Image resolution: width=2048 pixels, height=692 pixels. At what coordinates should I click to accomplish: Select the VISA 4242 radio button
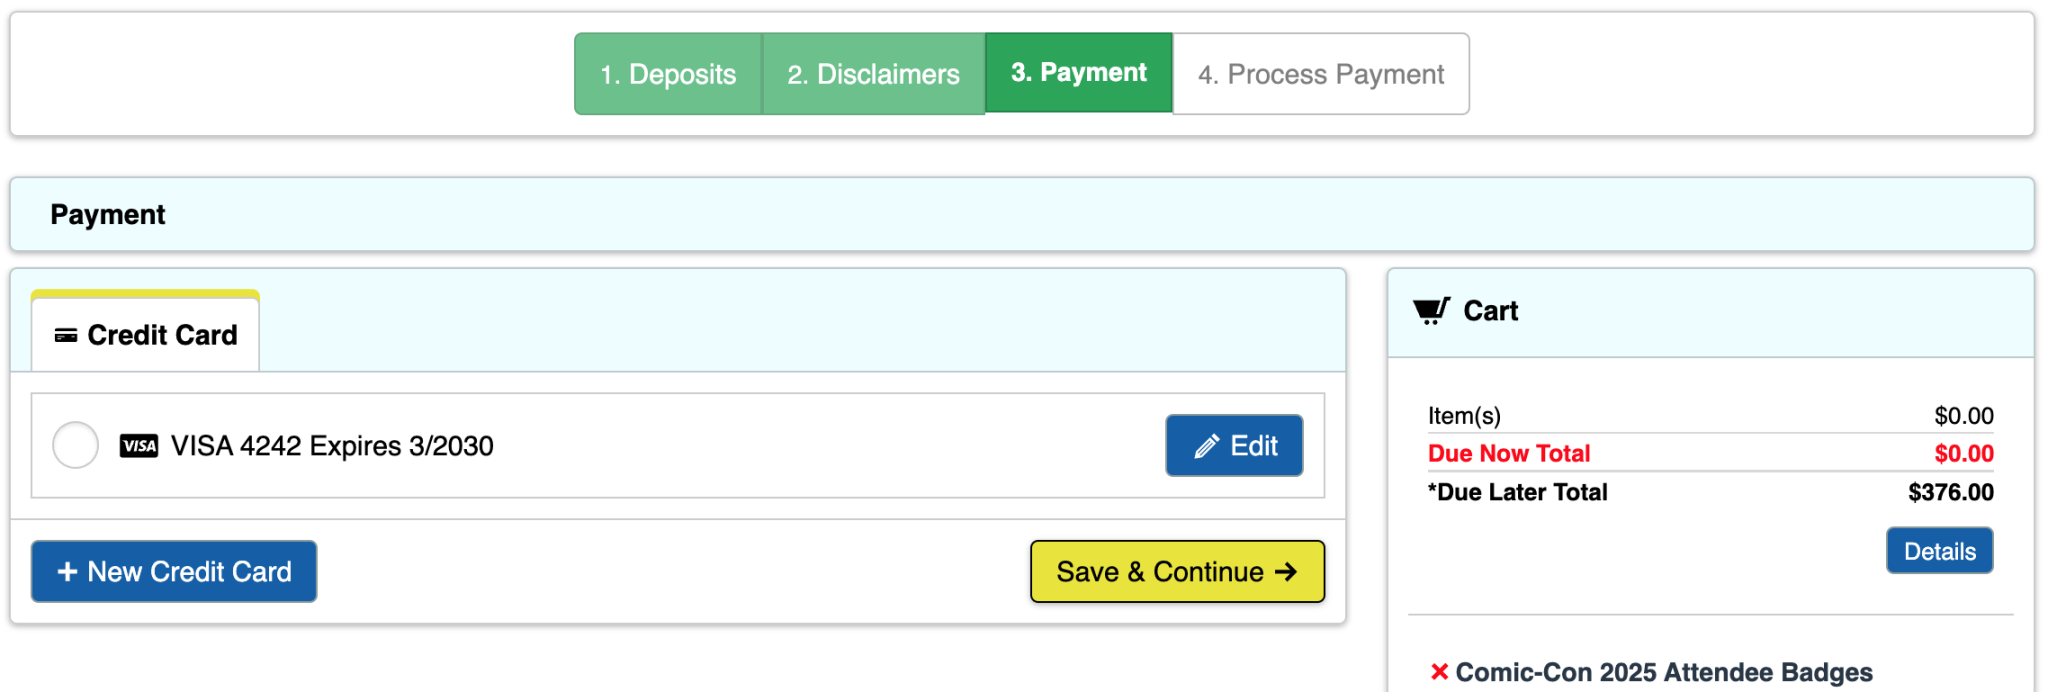click(76, 446)
